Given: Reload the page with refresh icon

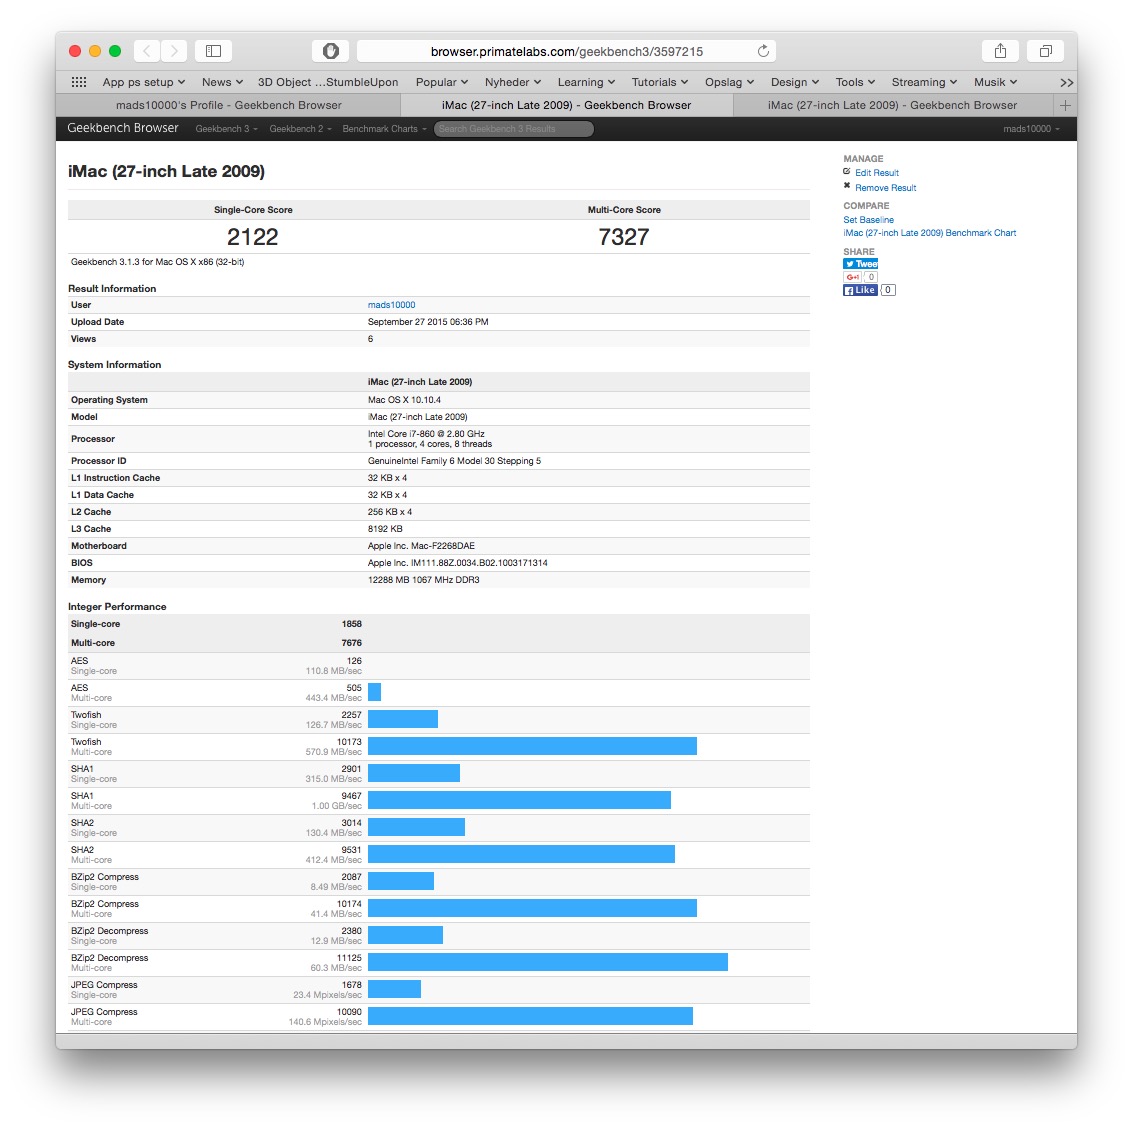Looking at the screenshot, I should (x=763, y=51).
